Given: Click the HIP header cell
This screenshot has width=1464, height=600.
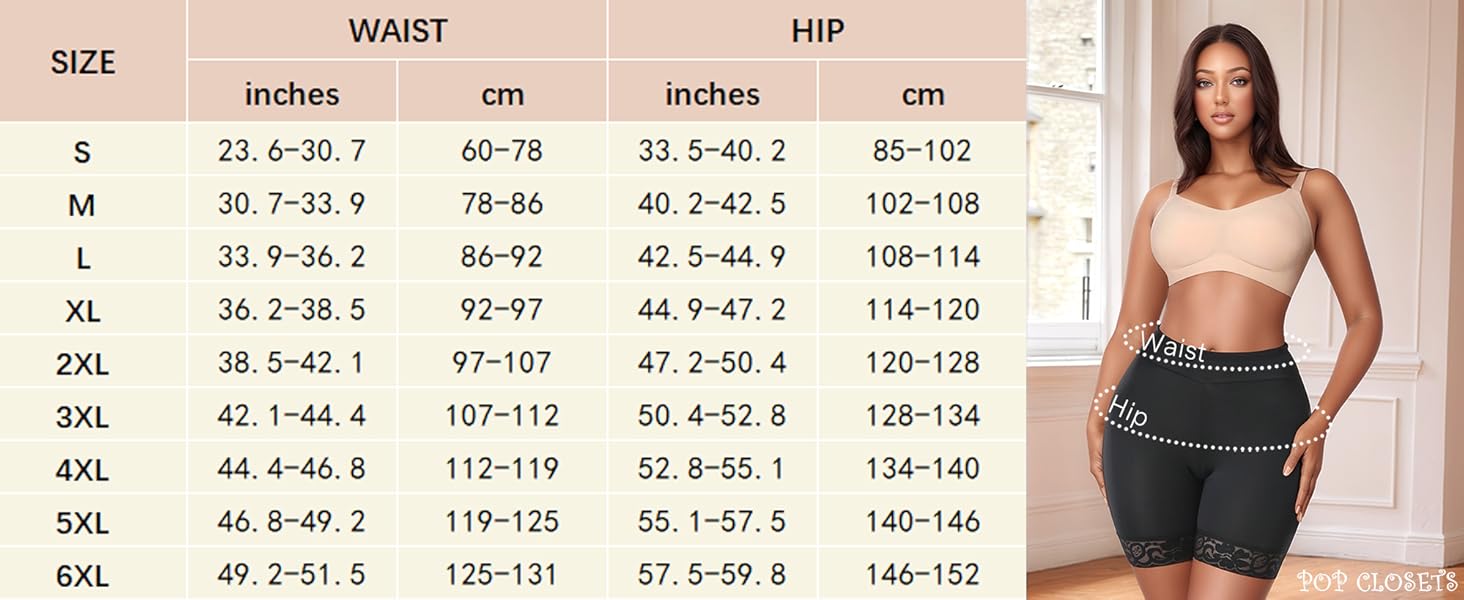Looking at the screenshot, I should 817,31.
